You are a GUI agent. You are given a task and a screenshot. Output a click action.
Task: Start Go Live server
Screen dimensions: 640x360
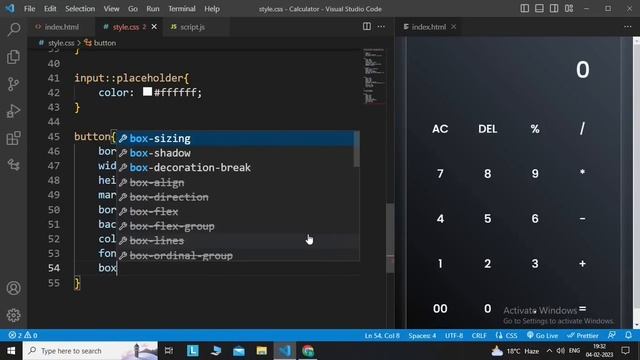point(542,336)
